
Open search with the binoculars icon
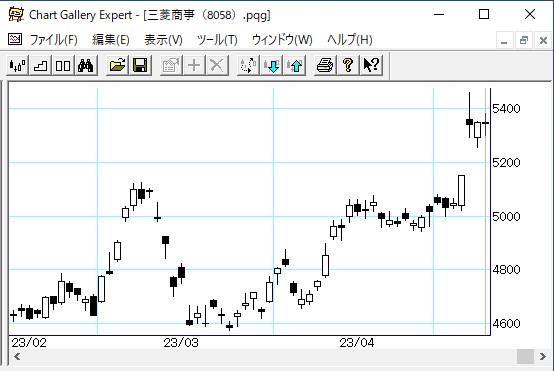(86, 65)
